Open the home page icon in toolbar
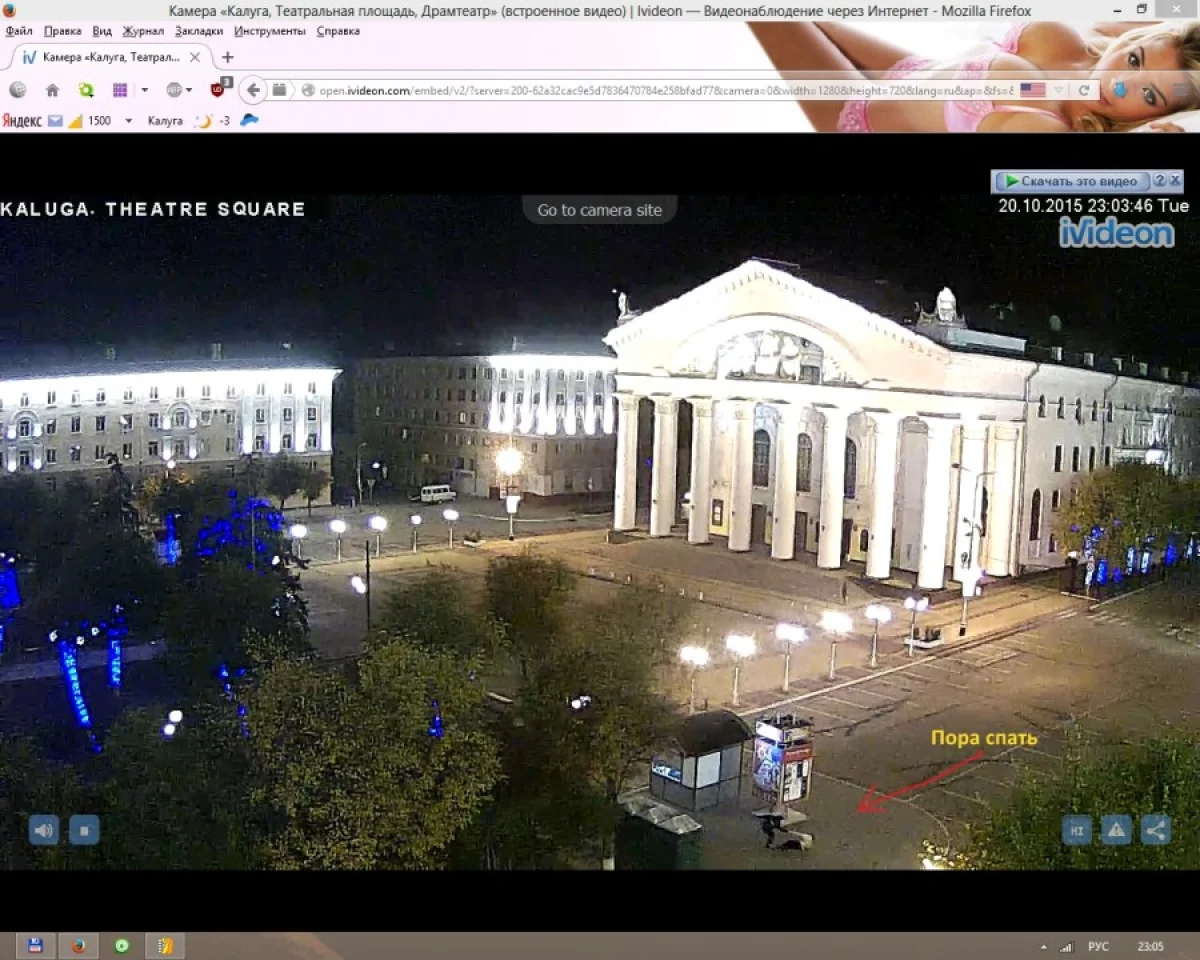1200x960 pixels. (x=52, y=90)
